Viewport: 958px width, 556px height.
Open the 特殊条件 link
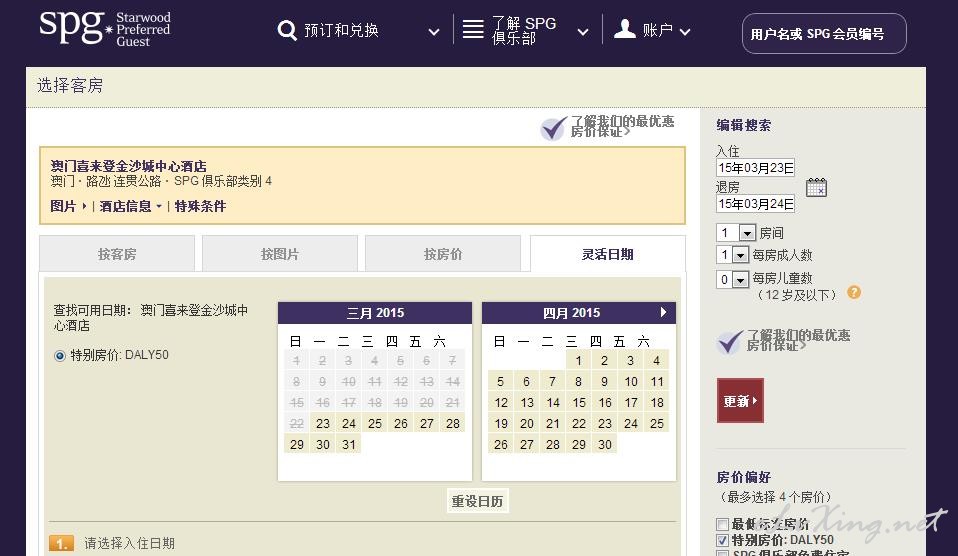(x=200, y=207)
